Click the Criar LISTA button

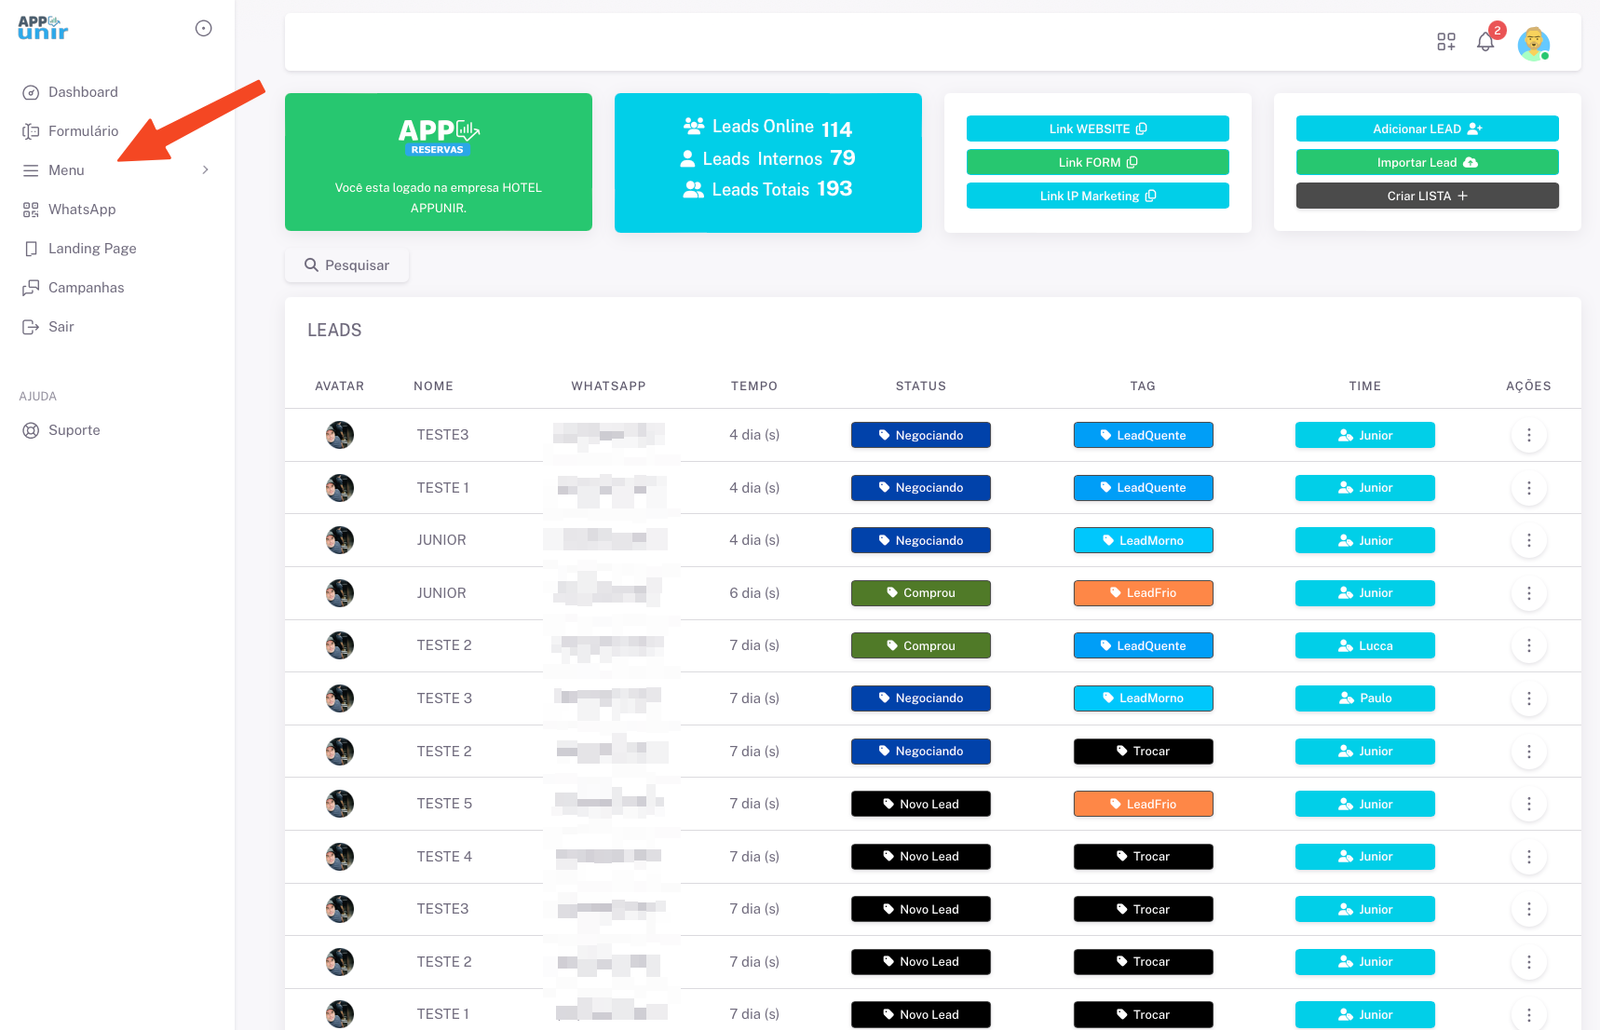coord(1426,196)
